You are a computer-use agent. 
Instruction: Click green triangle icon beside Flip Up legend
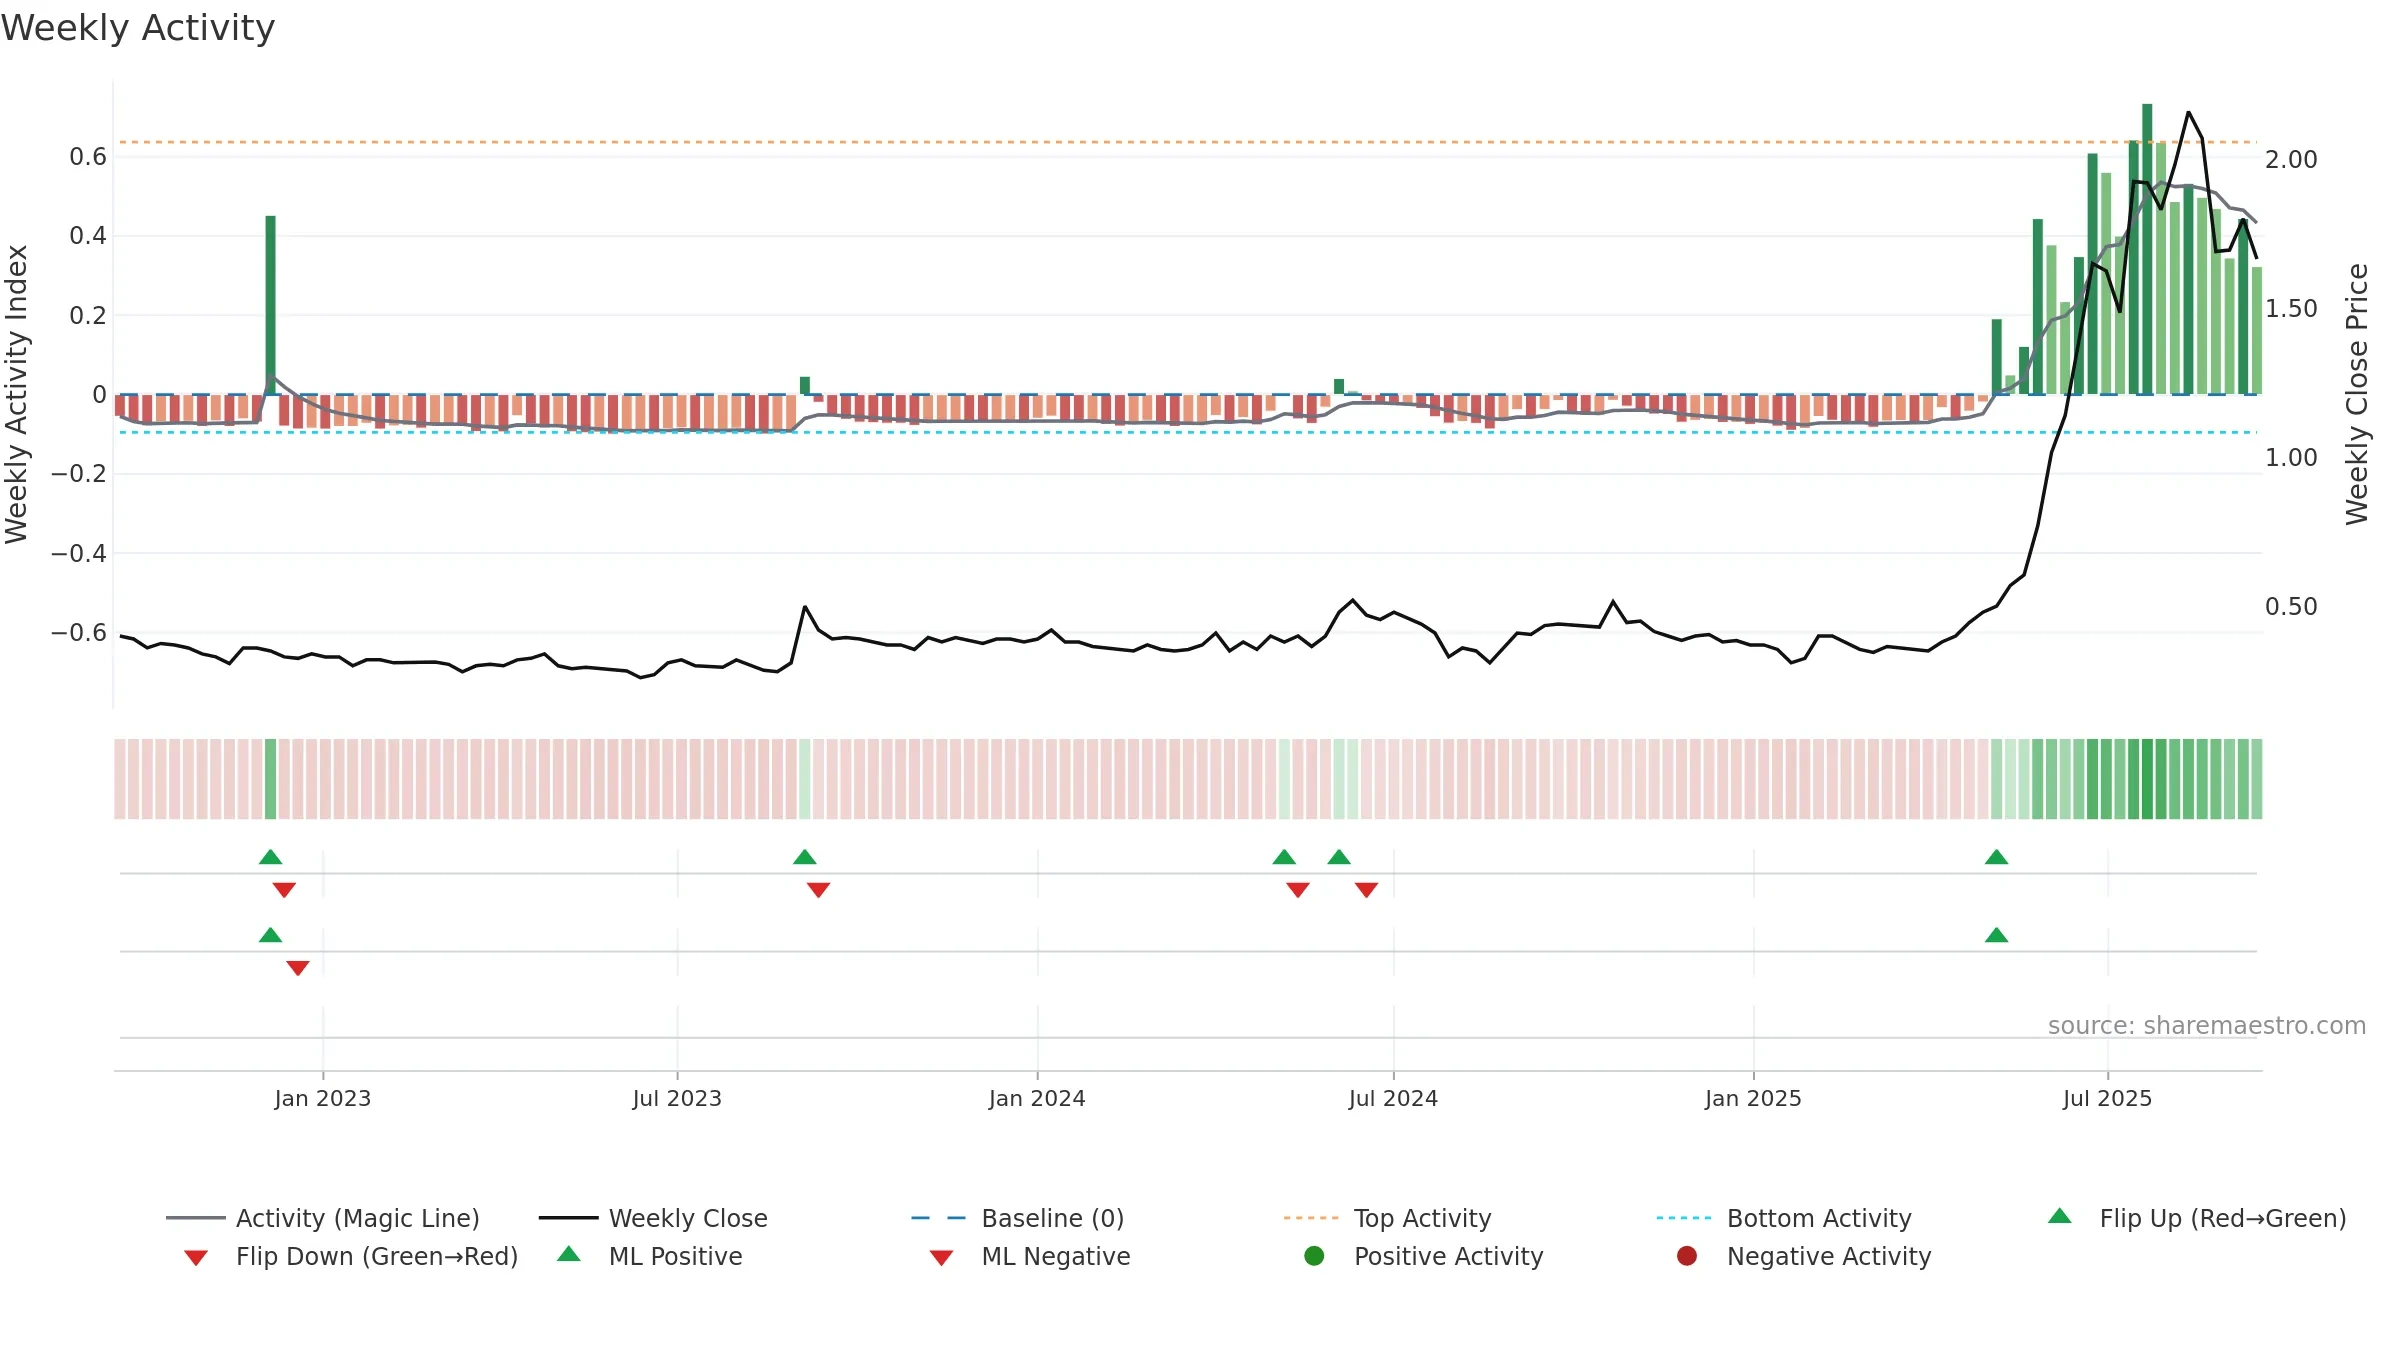click(x=2059, y=1216)
